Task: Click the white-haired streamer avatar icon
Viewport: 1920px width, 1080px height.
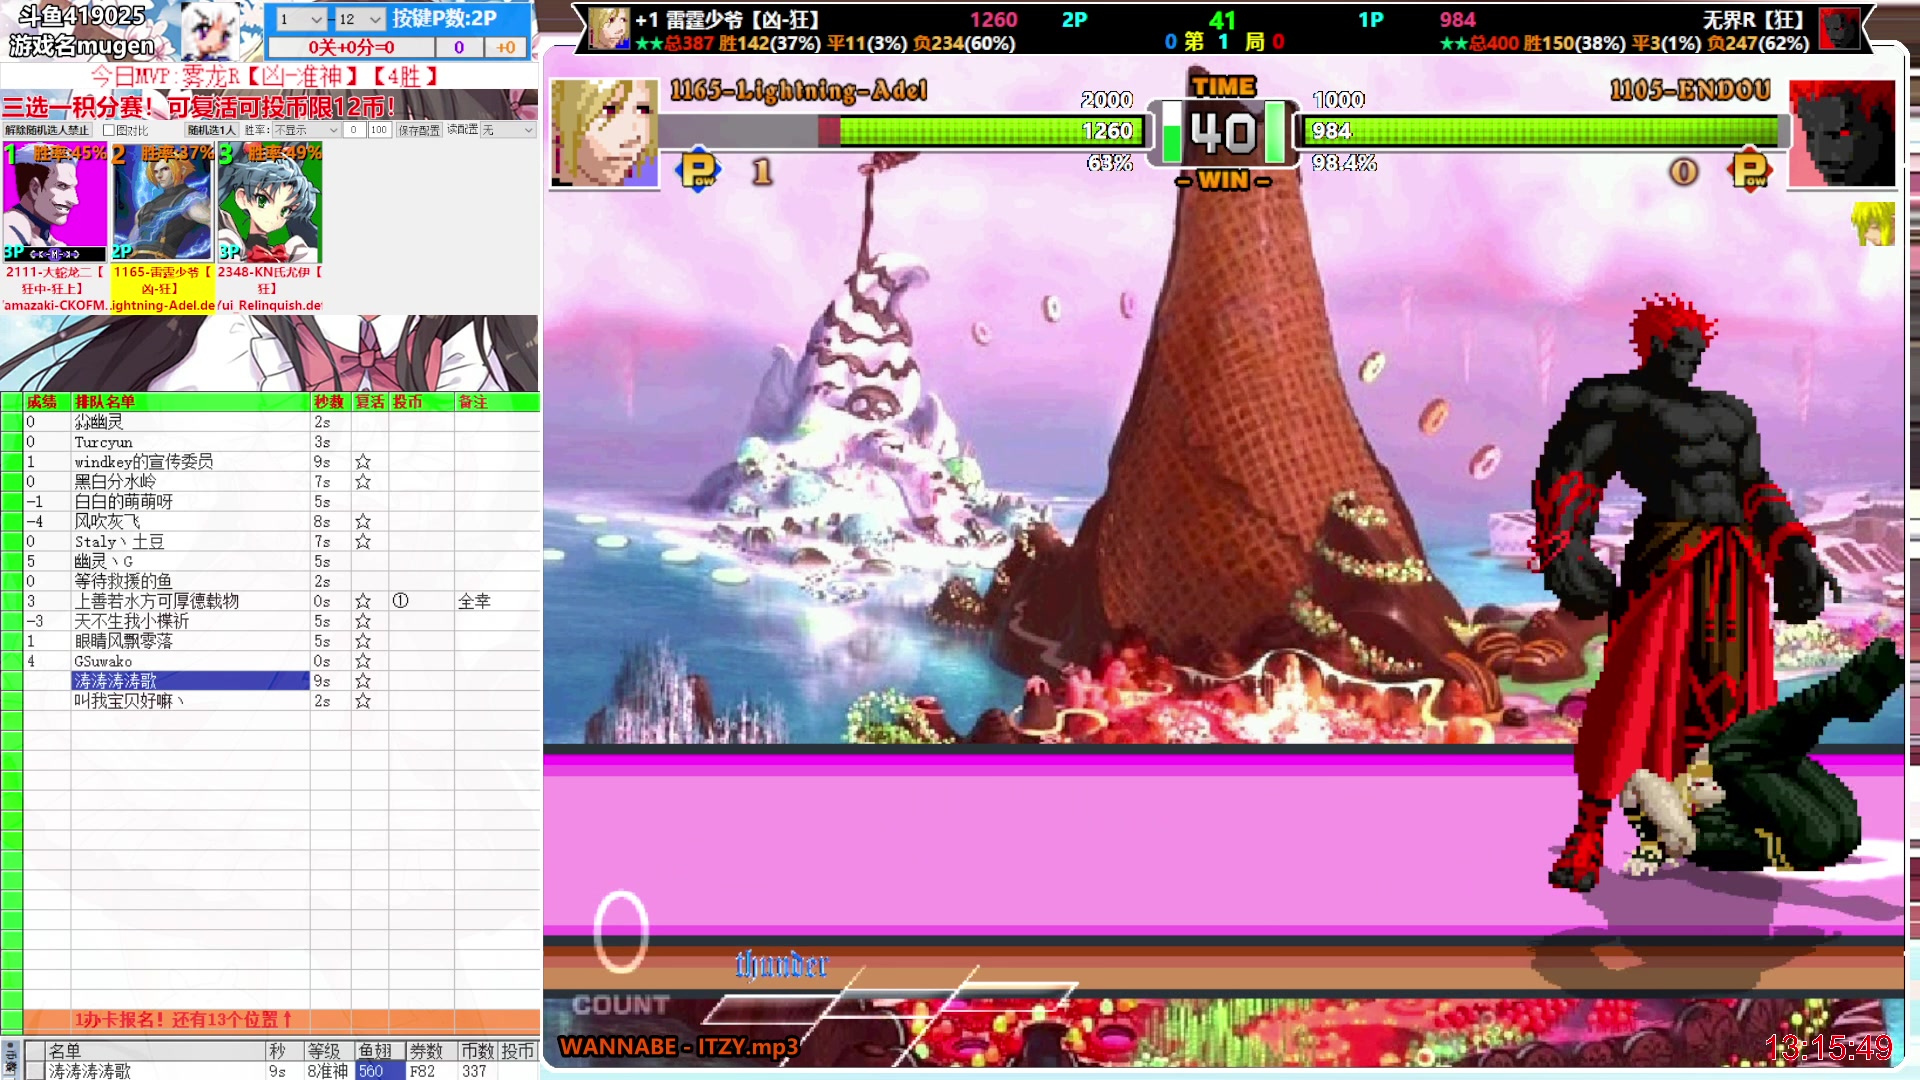Action: pos(211,30)
